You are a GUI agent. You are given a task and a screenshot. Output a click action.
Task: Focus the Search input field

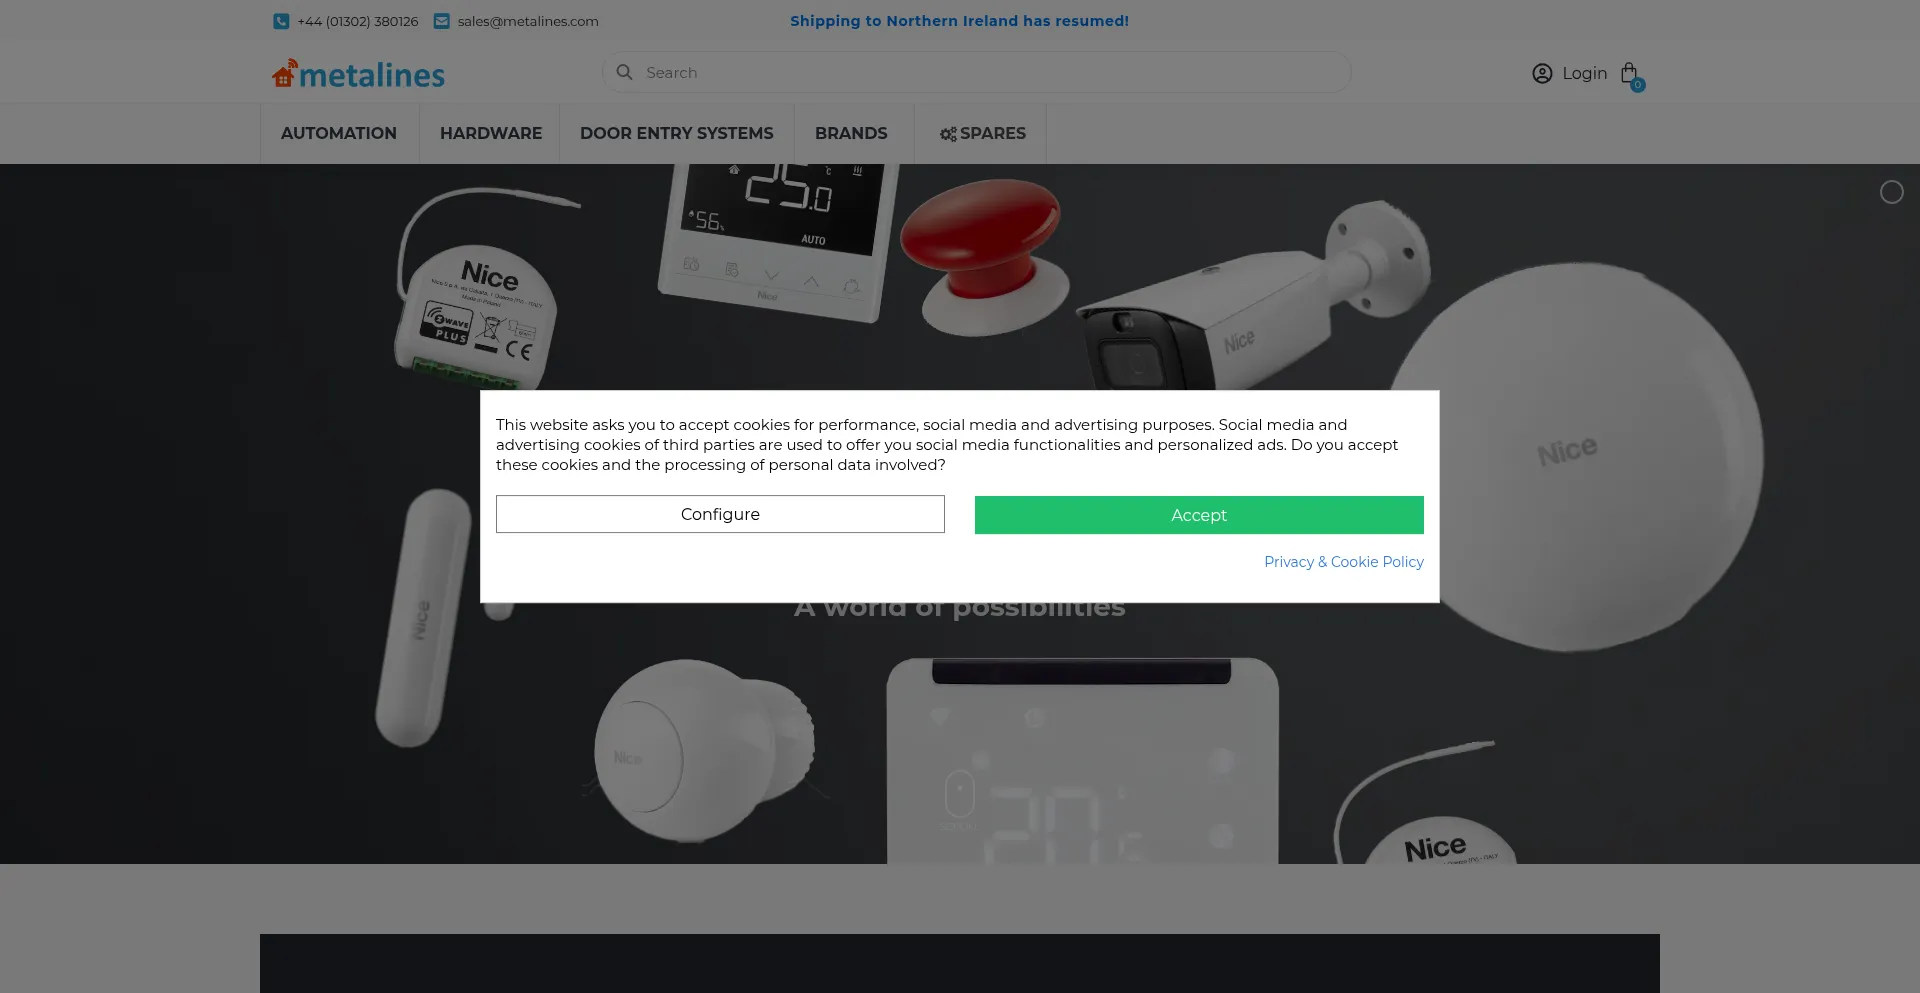point(990,73)
